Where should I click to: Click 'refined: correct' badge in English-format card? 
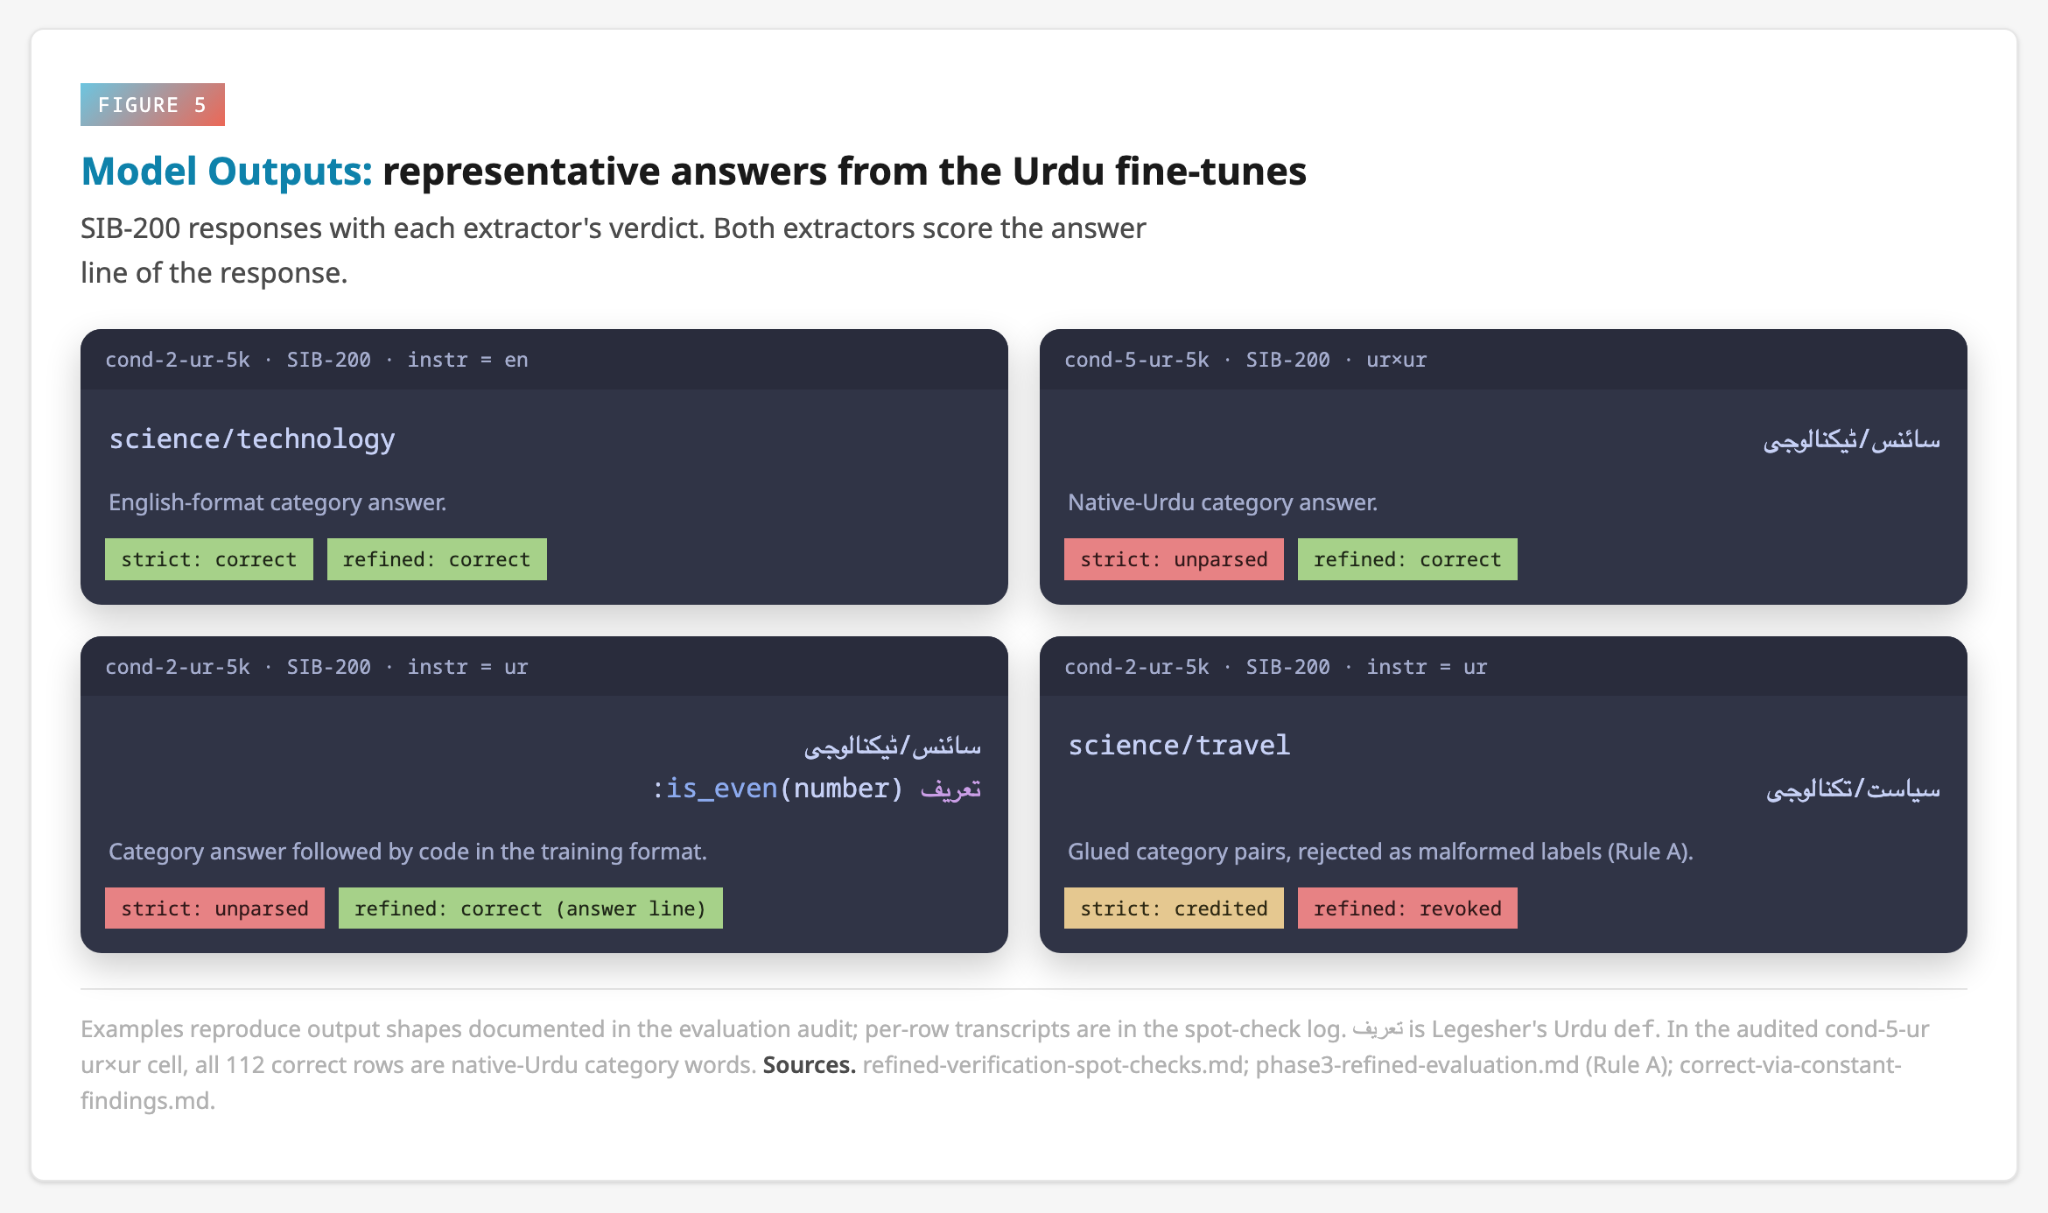click(x=437, y=559)
